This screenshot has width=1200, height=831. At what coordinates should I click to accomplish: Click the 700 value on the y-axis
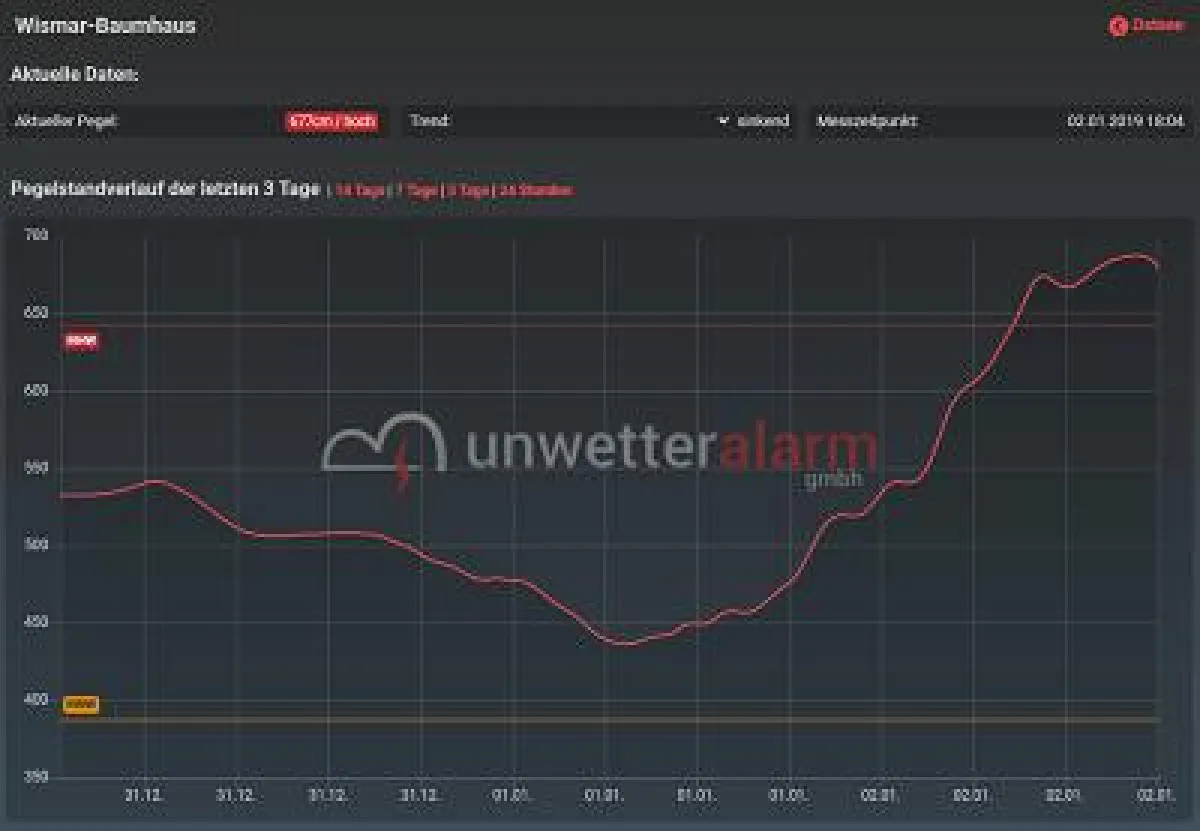pos(36,236)
